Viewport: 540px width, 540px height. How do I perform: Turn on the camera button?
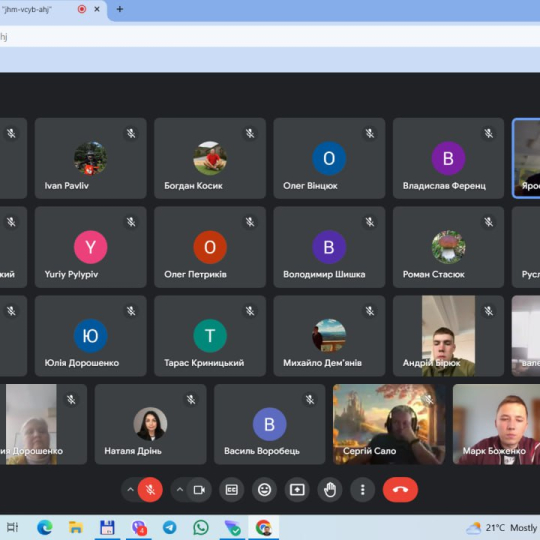199,489
